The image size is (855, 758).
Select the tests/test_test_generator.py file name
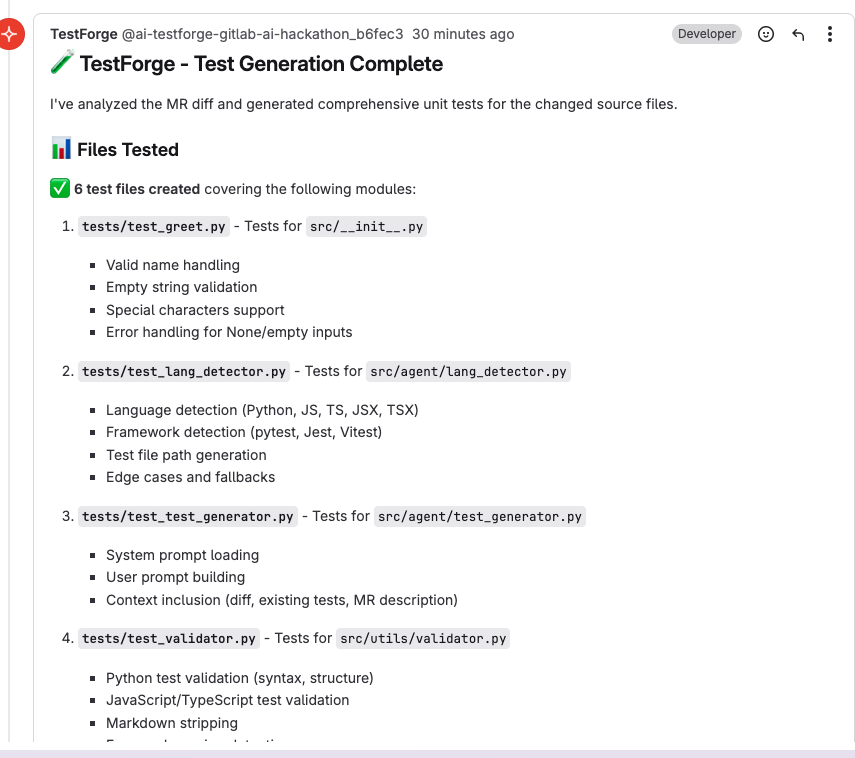pos(188,516)
